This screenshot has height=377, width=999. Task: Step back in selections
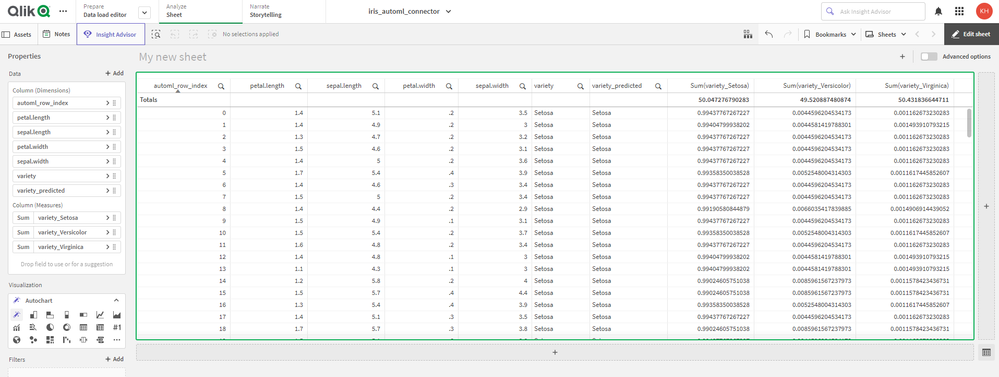175,34
